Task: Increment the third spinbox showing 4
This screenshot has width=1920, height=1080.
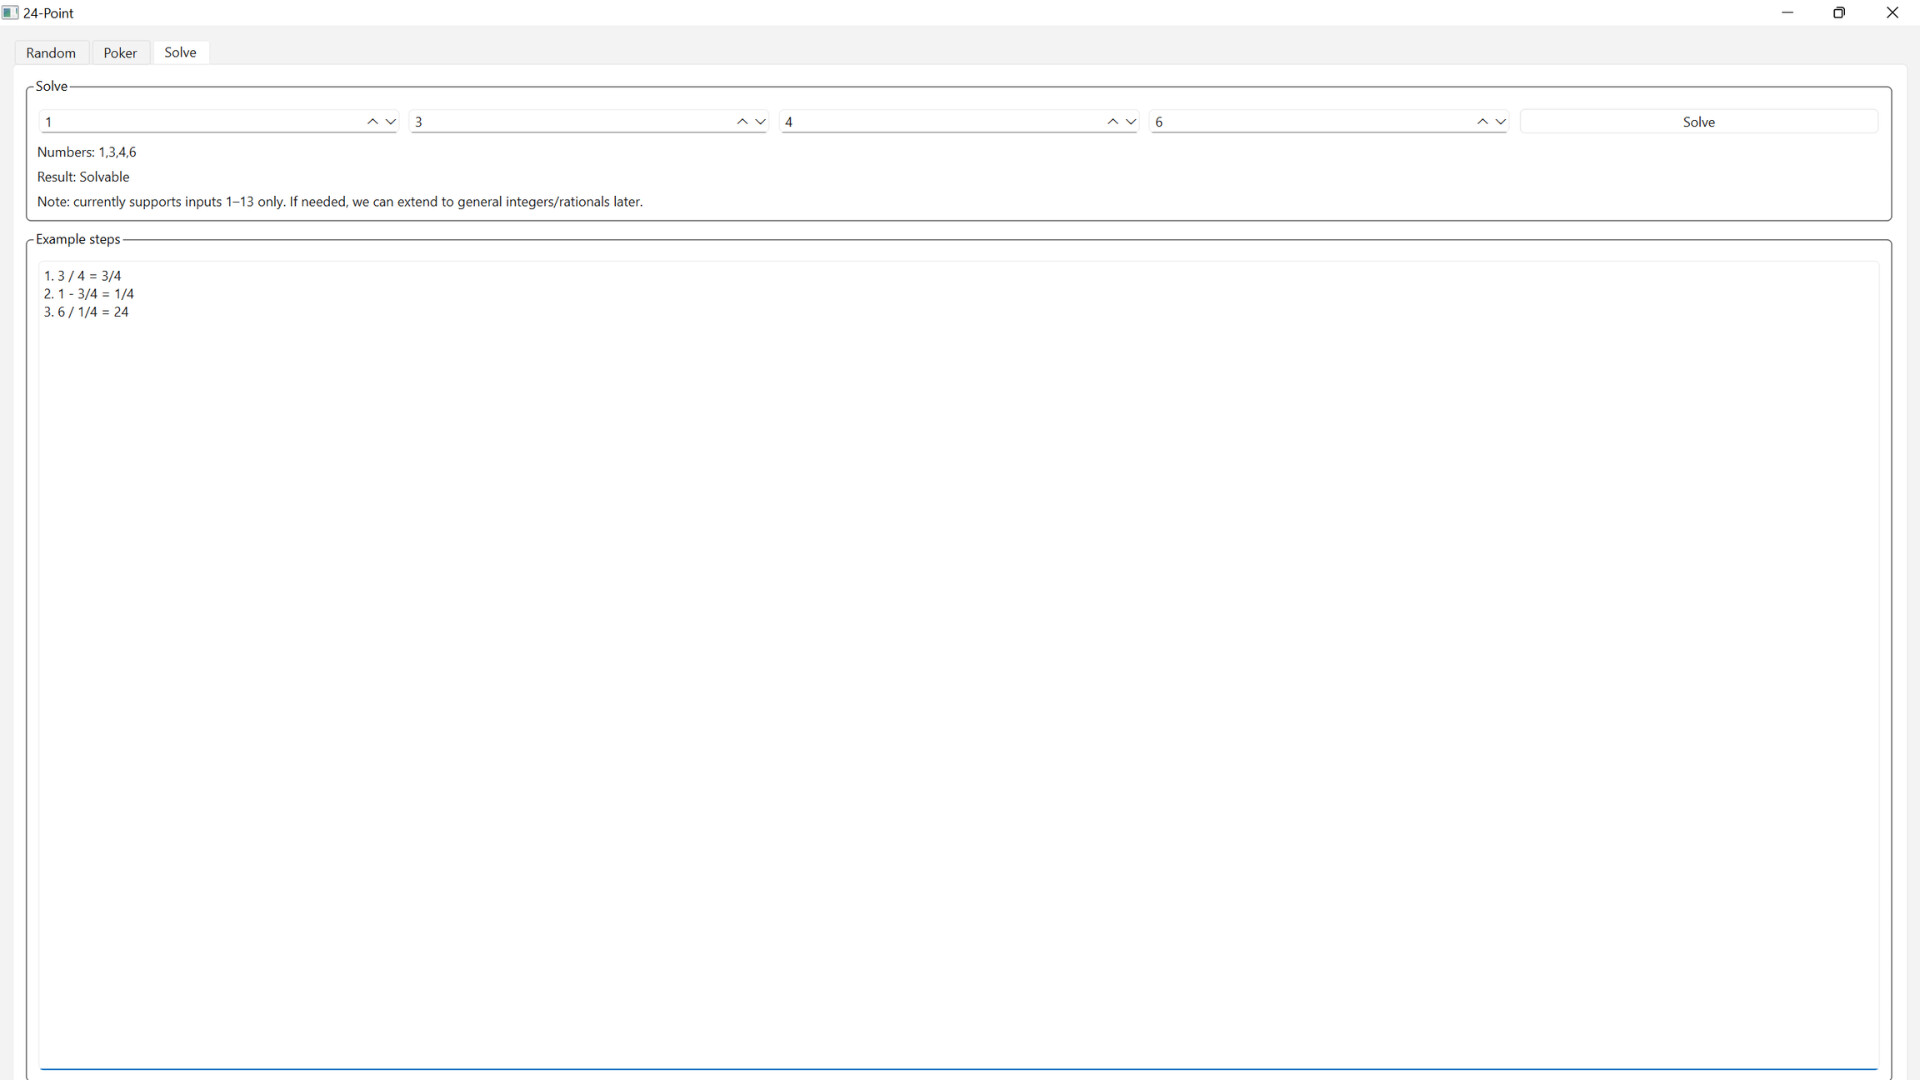Action: (1112, 122)
